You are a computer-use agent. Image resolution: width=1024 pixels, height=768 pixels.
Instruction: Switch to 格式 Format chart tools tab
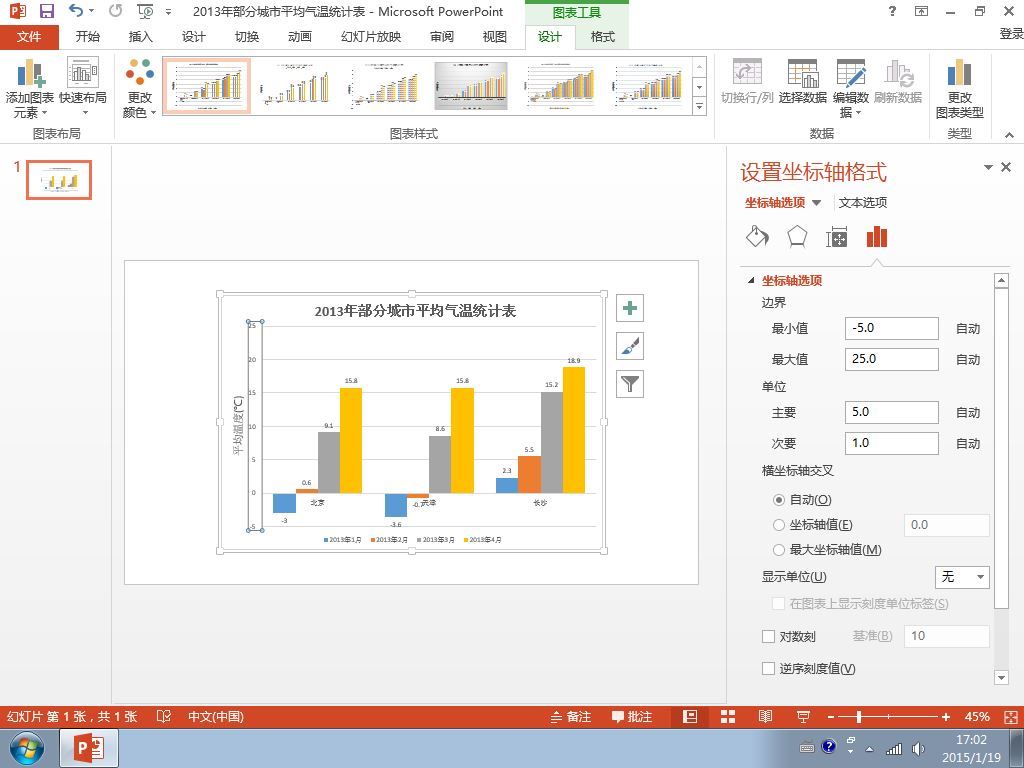602,37
